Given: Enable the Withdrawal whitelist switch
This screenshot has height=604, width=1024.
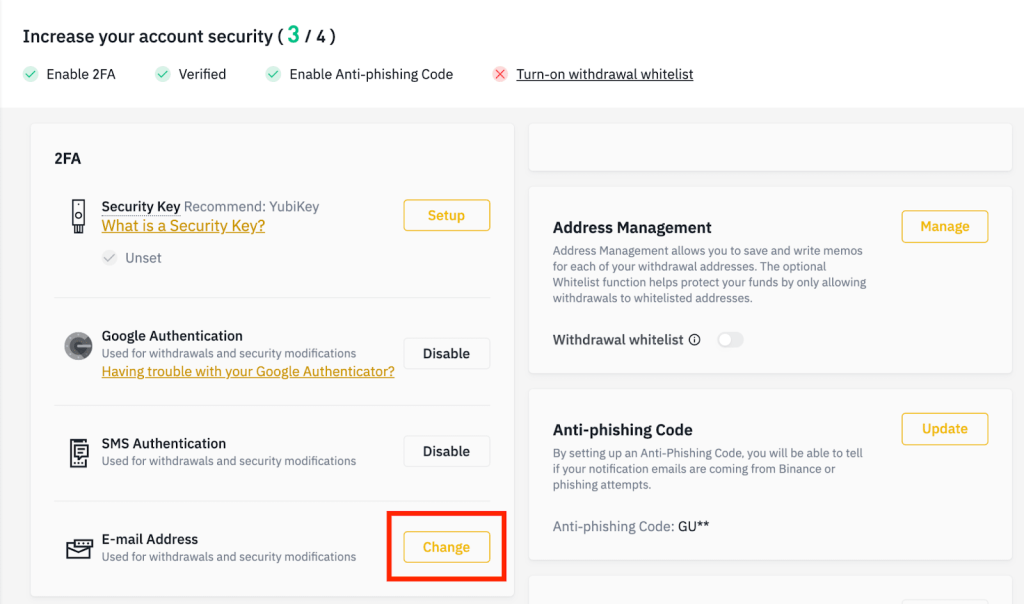Looking at the screenshot, I should click(x=730, y=339).
